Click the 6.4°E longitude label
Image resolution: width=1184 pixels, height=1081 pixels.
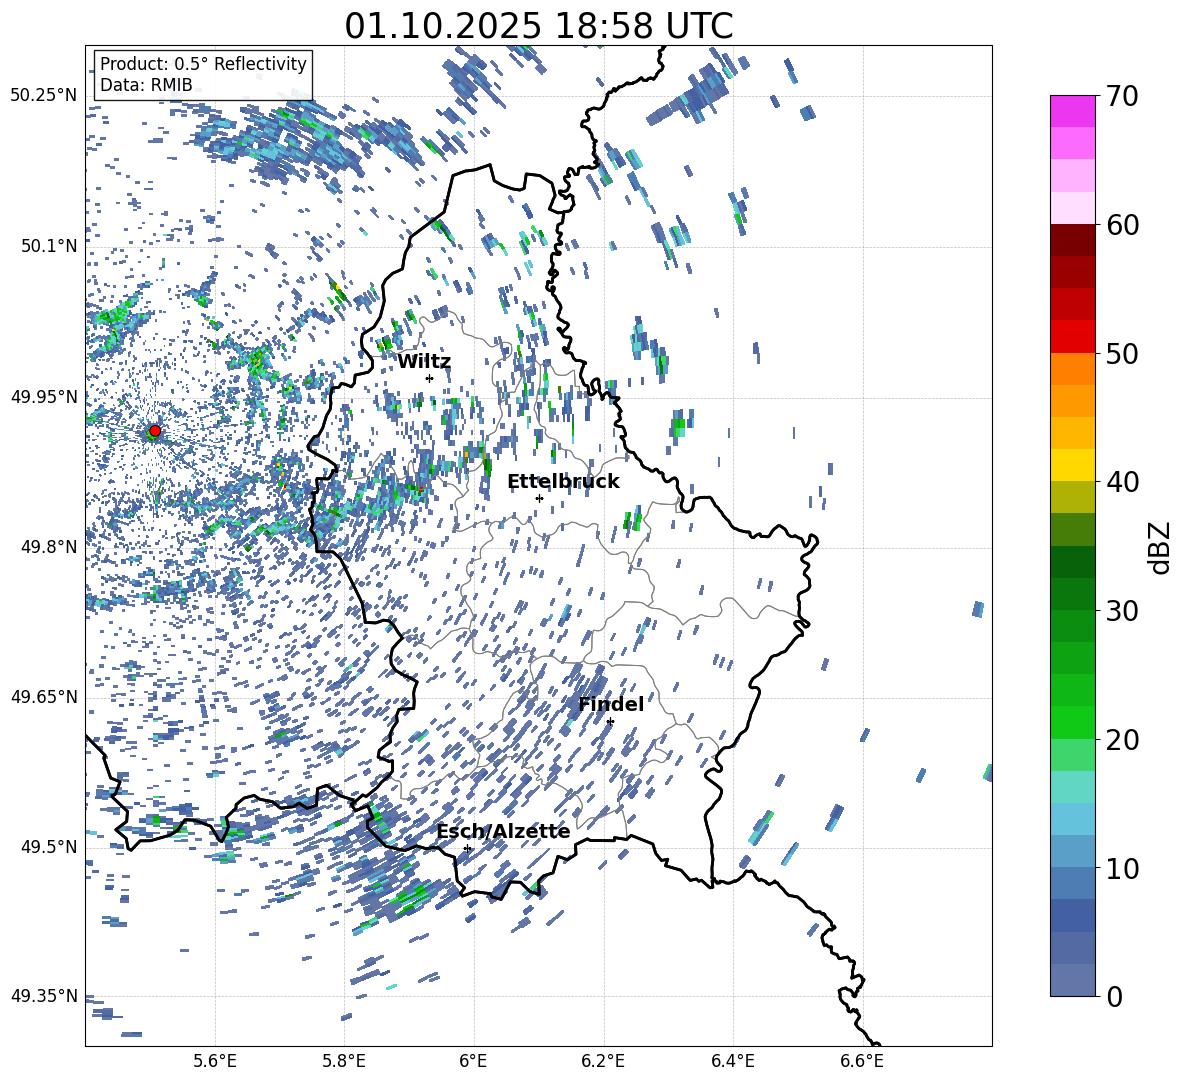tap(732, 1061)
